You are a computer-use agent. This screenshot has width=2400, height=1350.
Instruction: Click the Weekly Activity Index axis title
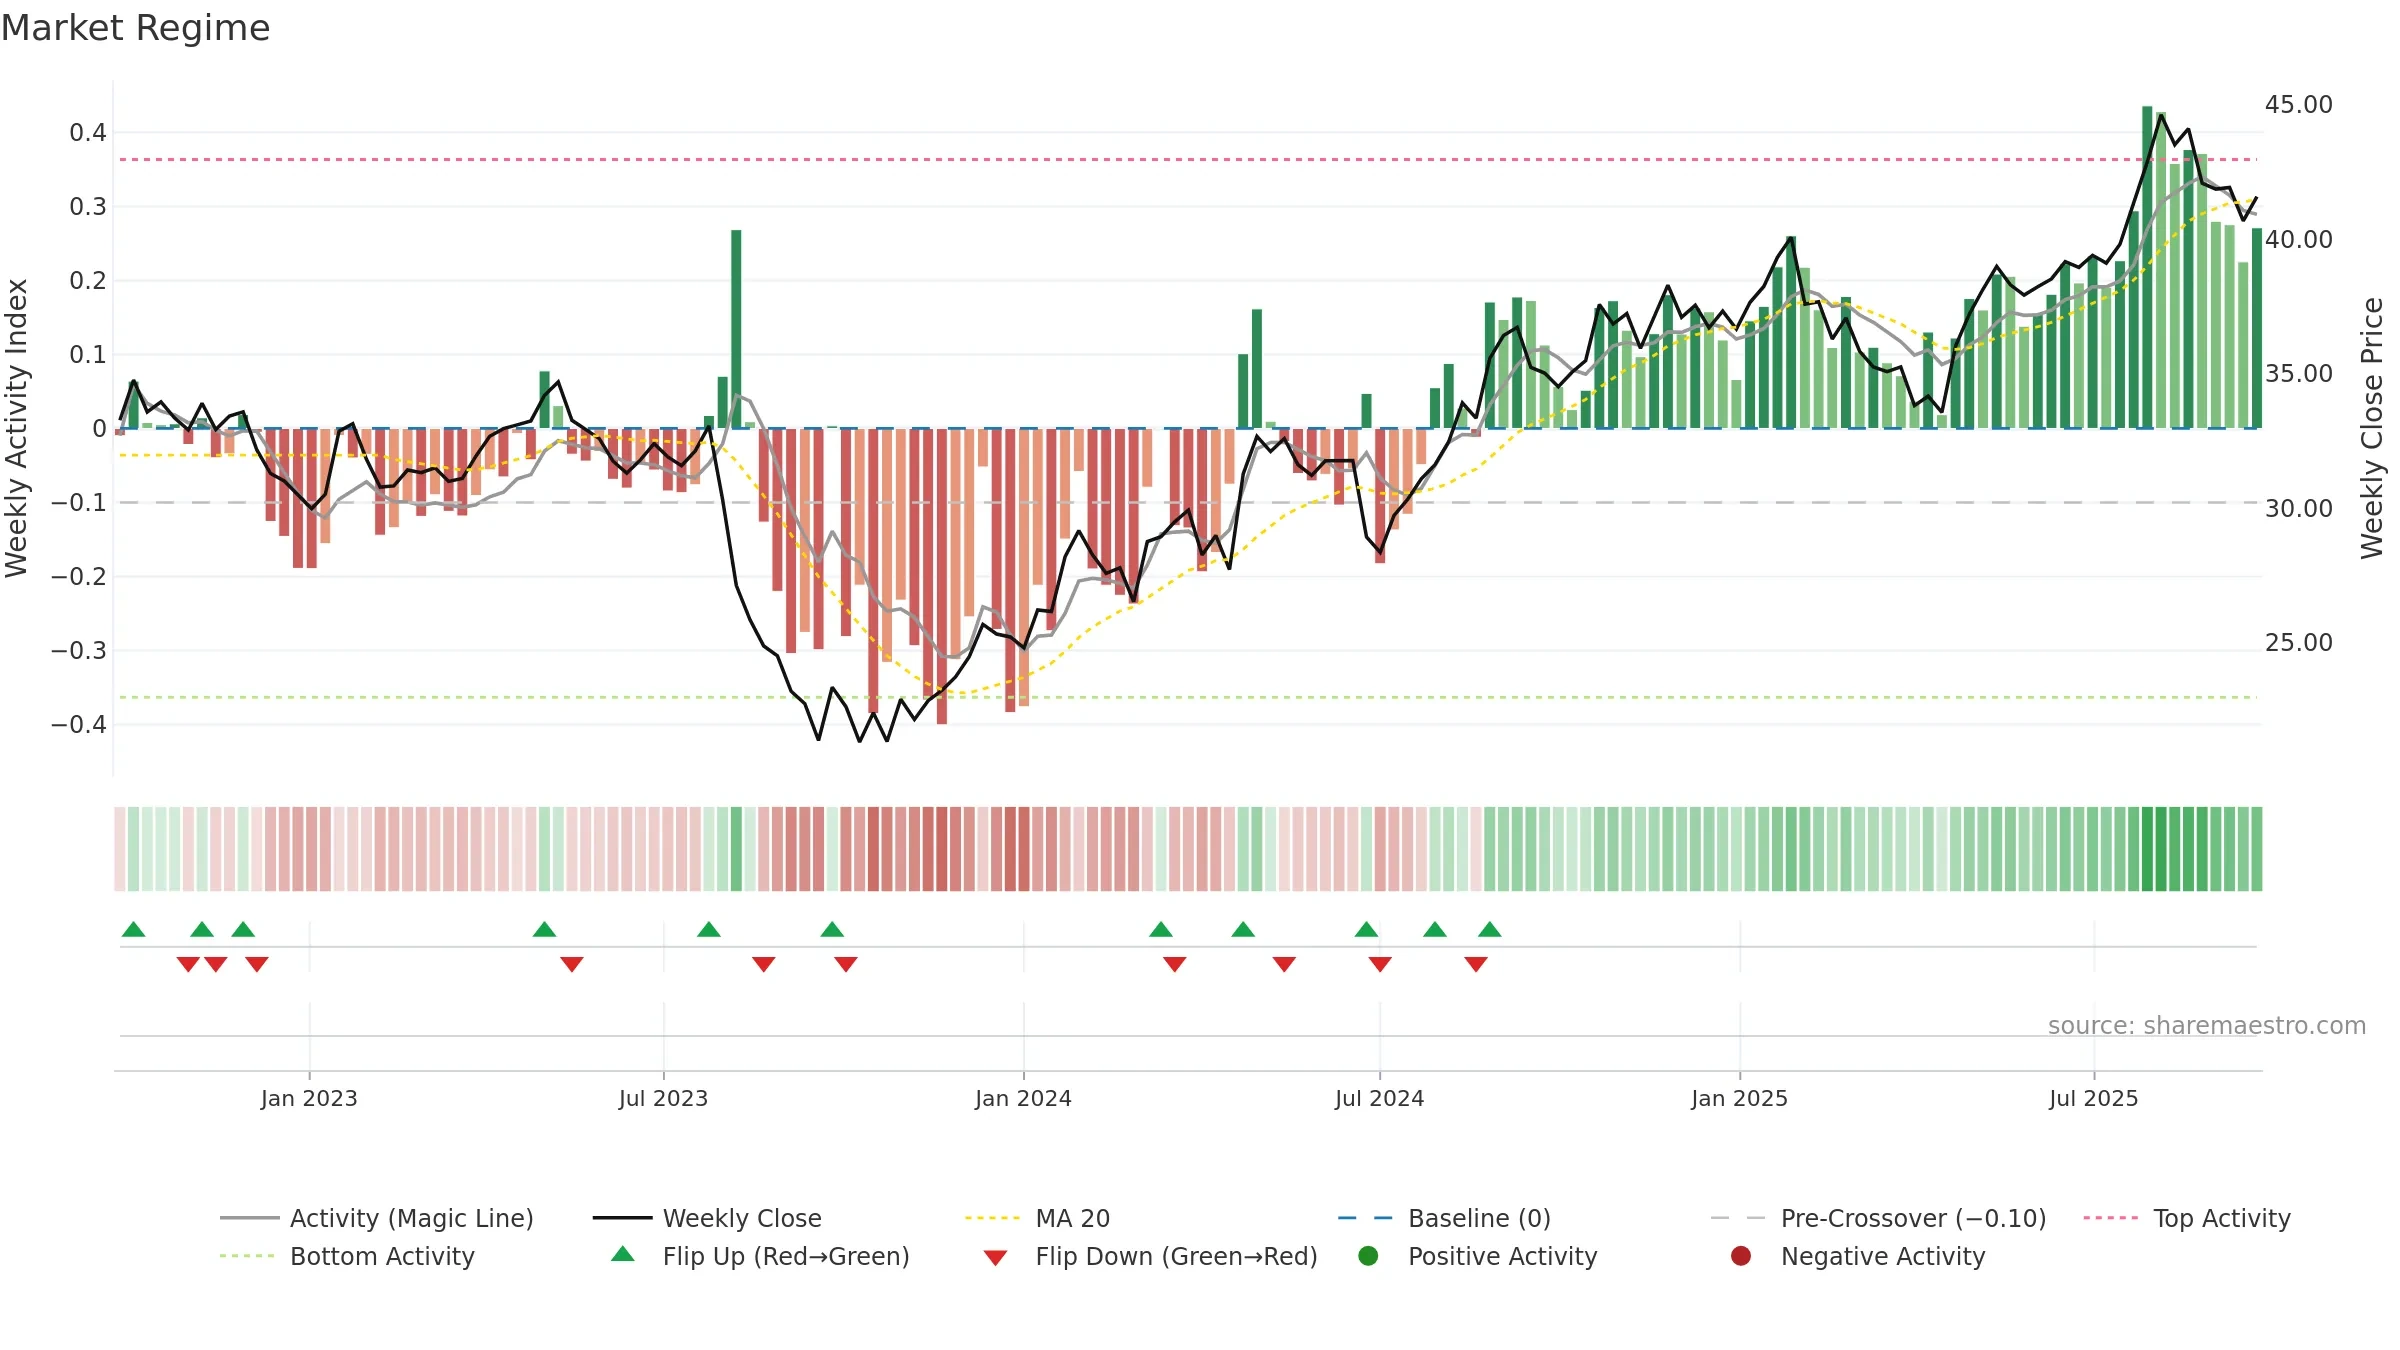click(17, 428)
